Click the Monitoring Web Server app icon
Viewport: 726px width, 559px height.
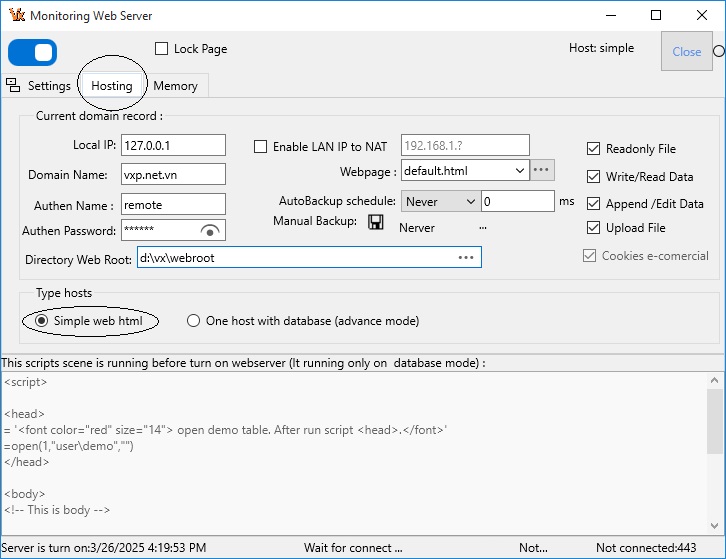(x=17, y=14)
